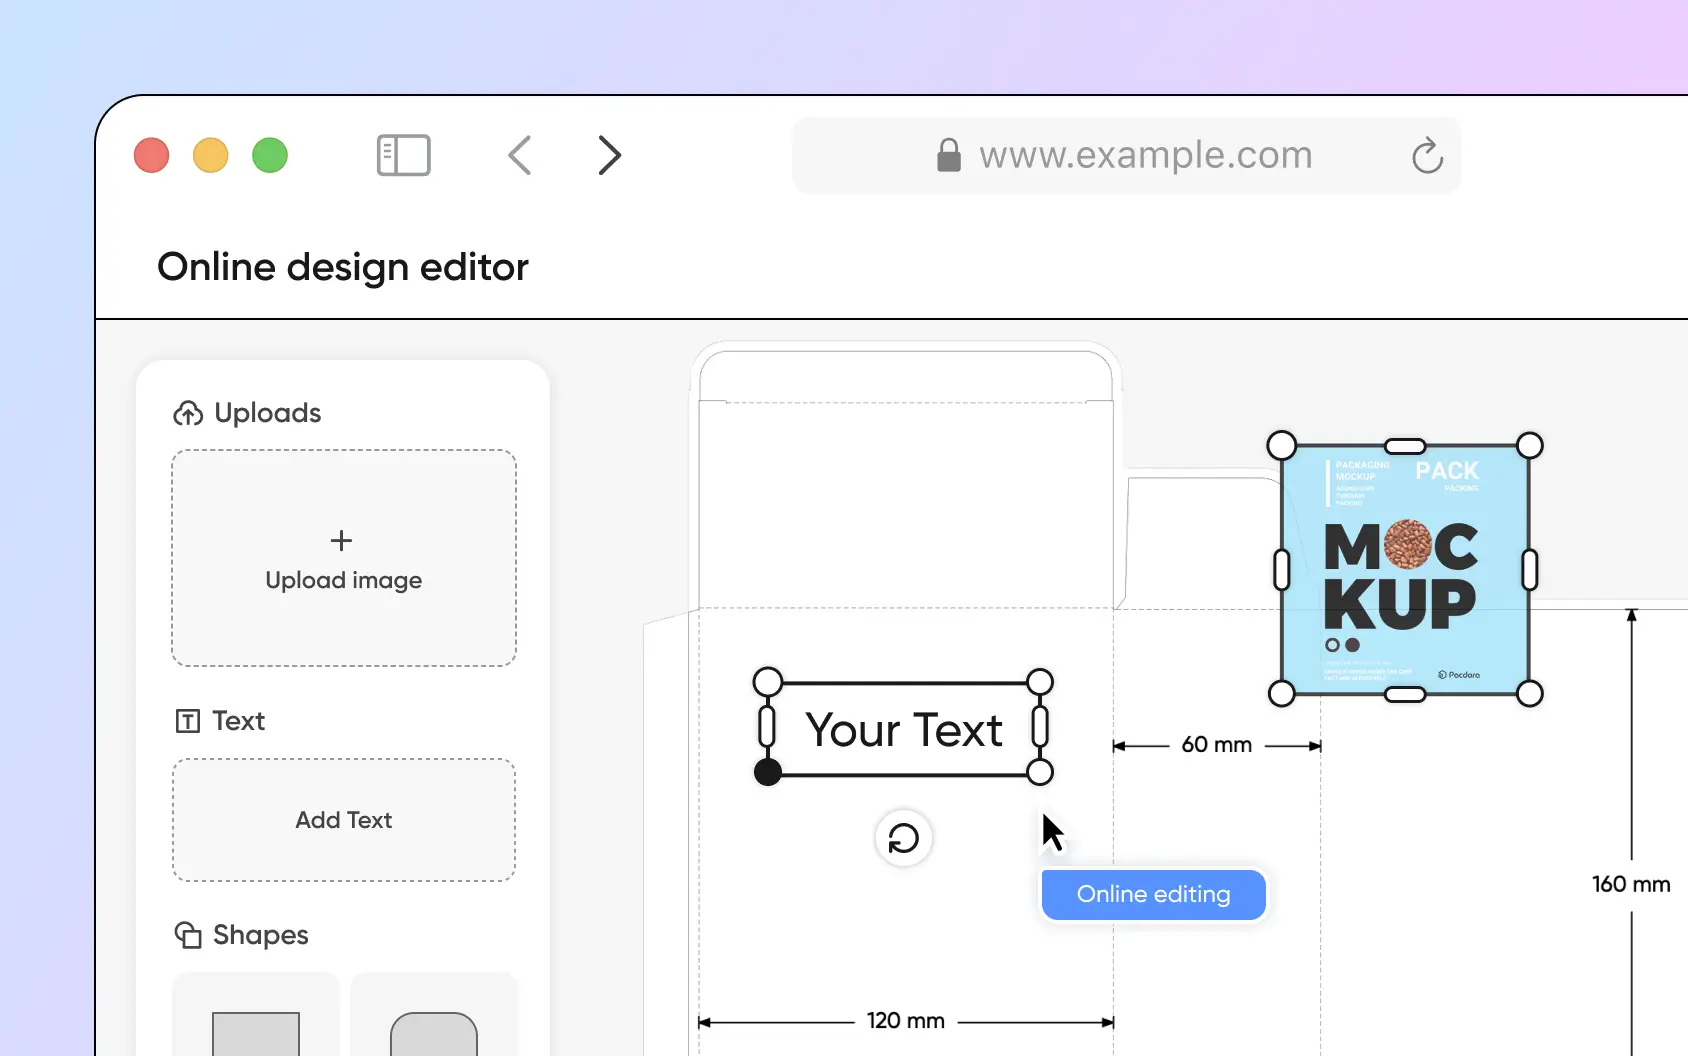The width and height of the screenshot is (1688, 1056).
Task: Reload the page with the refresh icon
Action: 1427,156
